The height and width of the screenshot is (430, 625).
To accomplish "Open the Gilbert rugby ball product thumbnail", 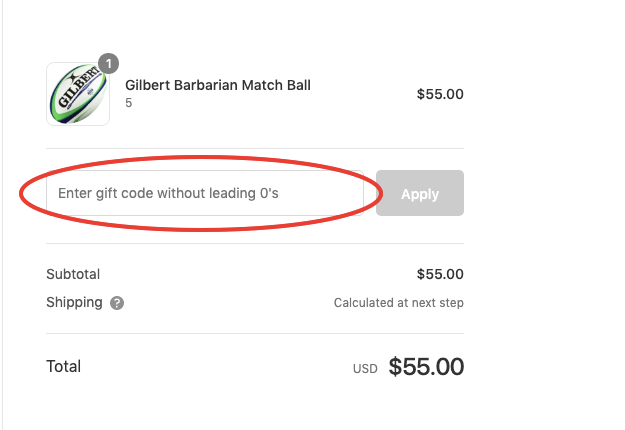I will tap(78, 94).
